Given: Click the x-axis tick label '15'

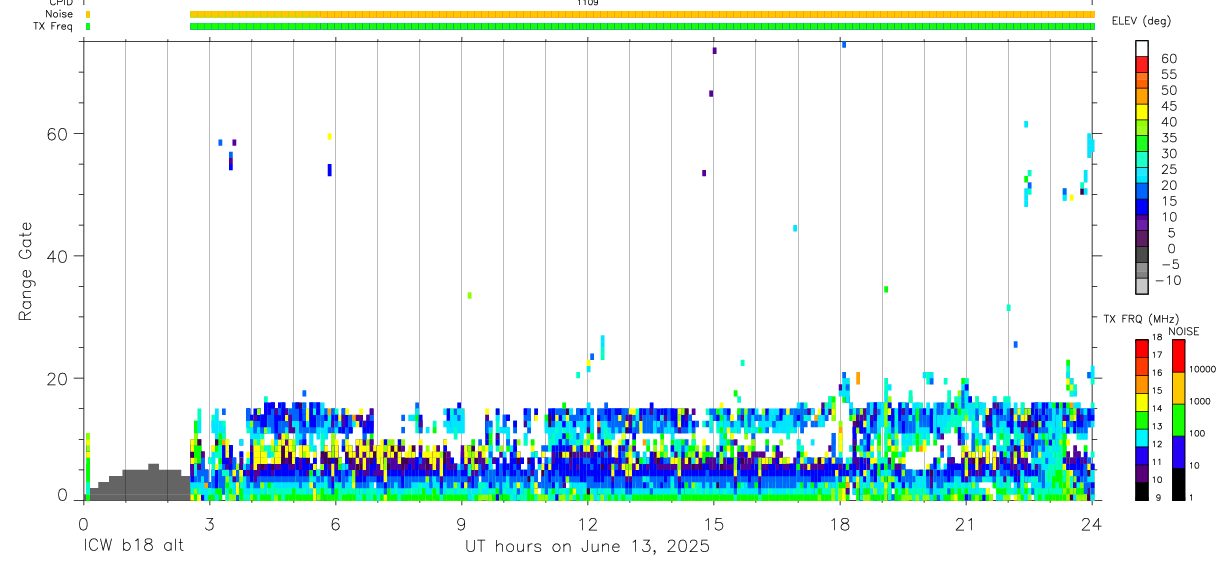Looking at the screenshot, I should pyautogui.click(x=713, y=524).
